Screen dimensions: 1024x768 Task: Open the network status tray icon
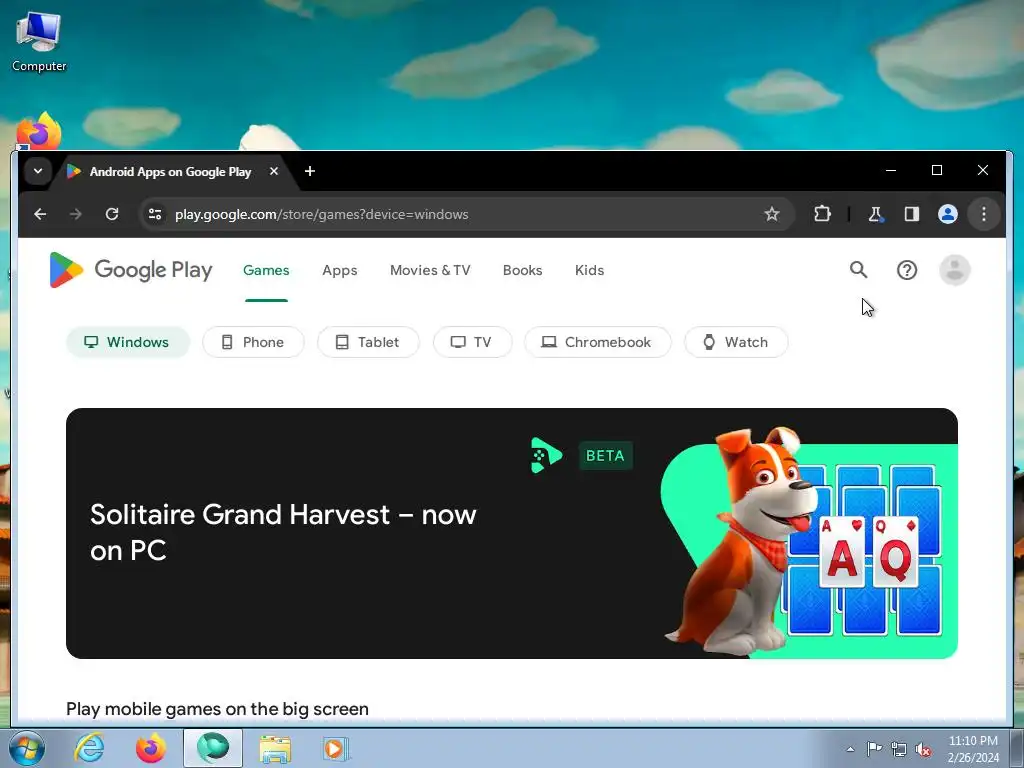[x=899, y=749]
